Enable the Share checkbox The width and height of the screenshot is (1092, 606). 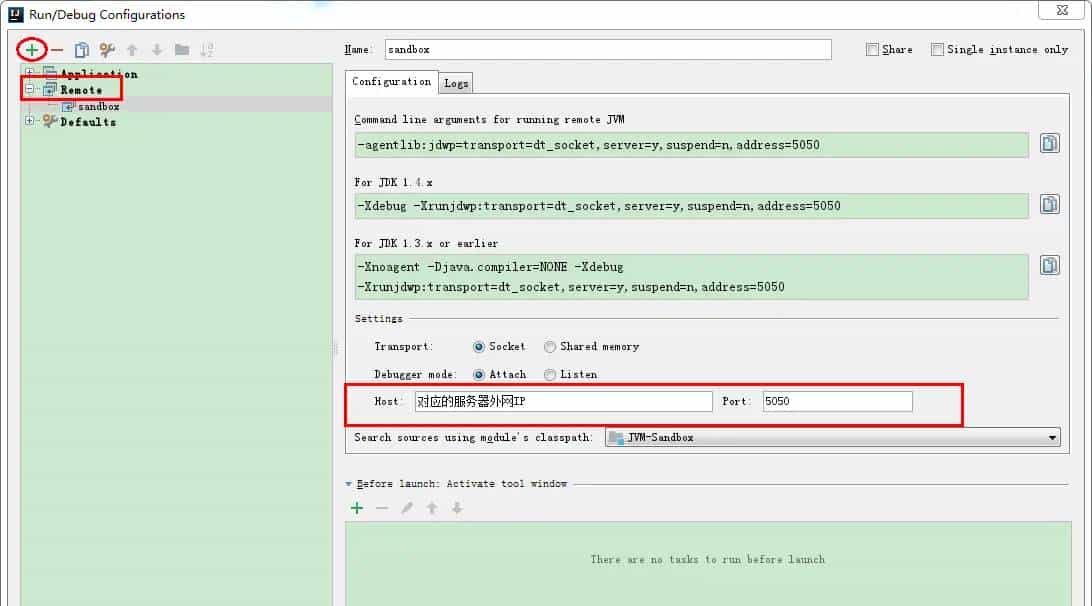coord(873,49)
